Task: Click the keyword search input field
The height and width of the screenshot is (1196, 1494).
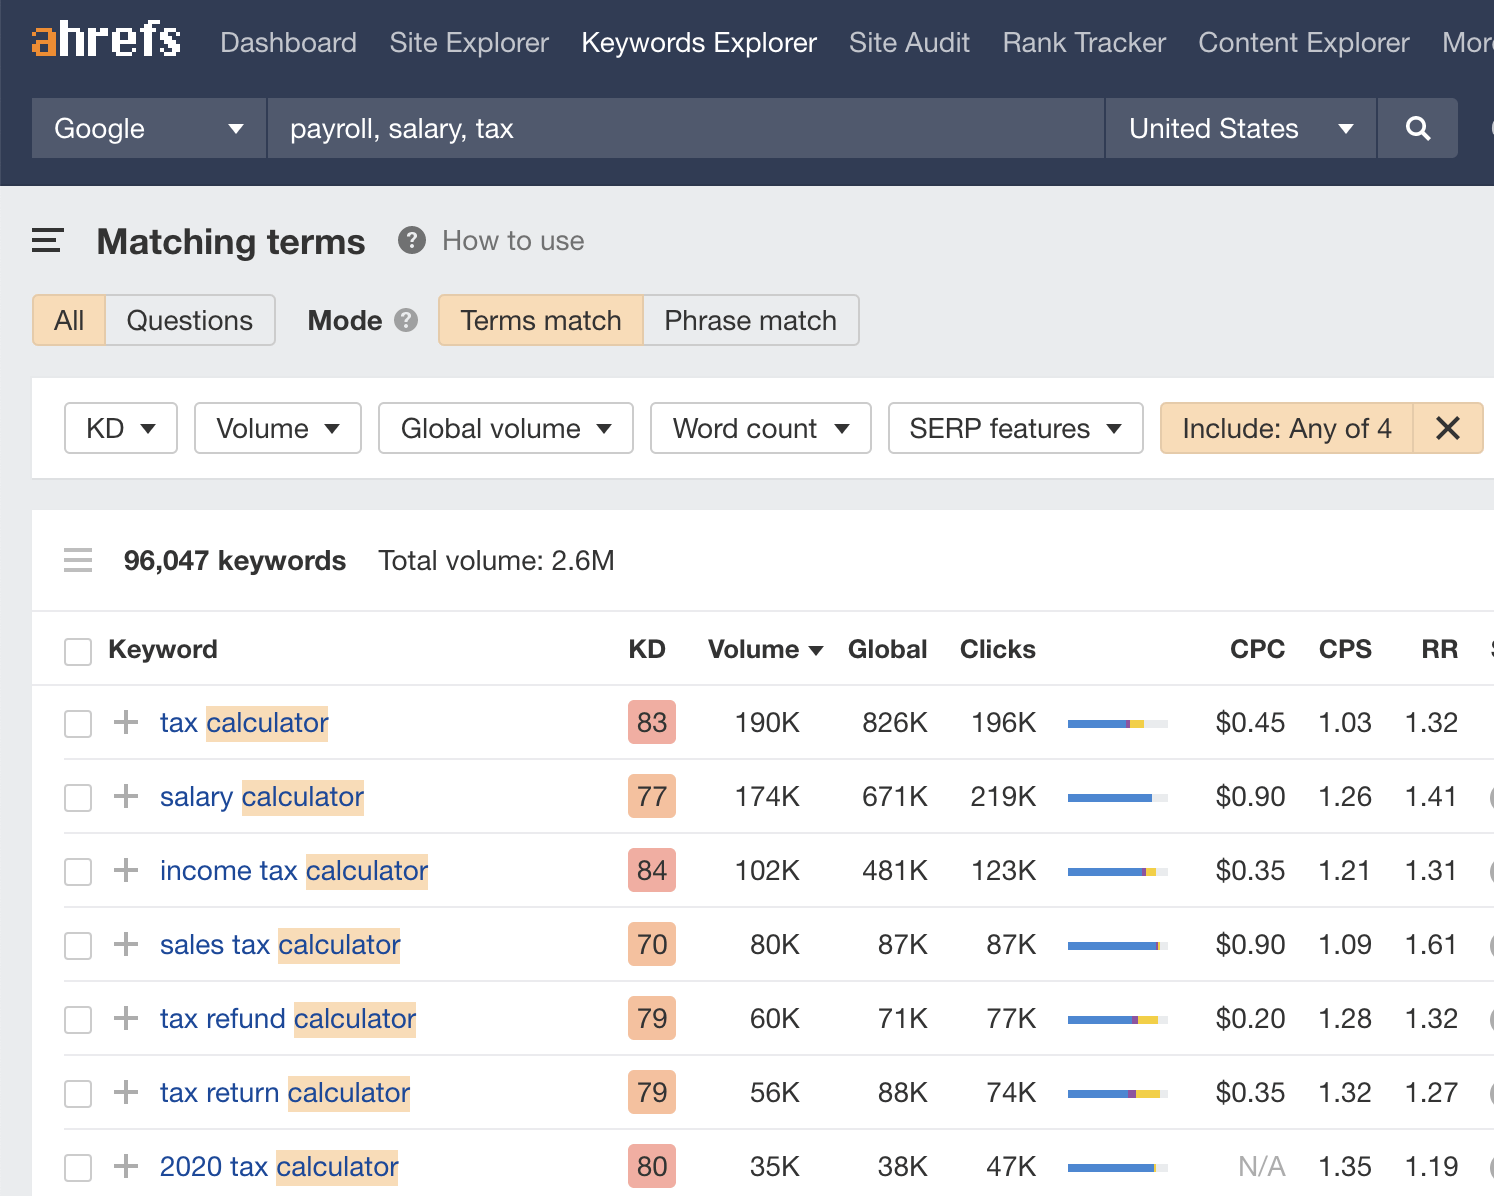Action: click(685, 128)
